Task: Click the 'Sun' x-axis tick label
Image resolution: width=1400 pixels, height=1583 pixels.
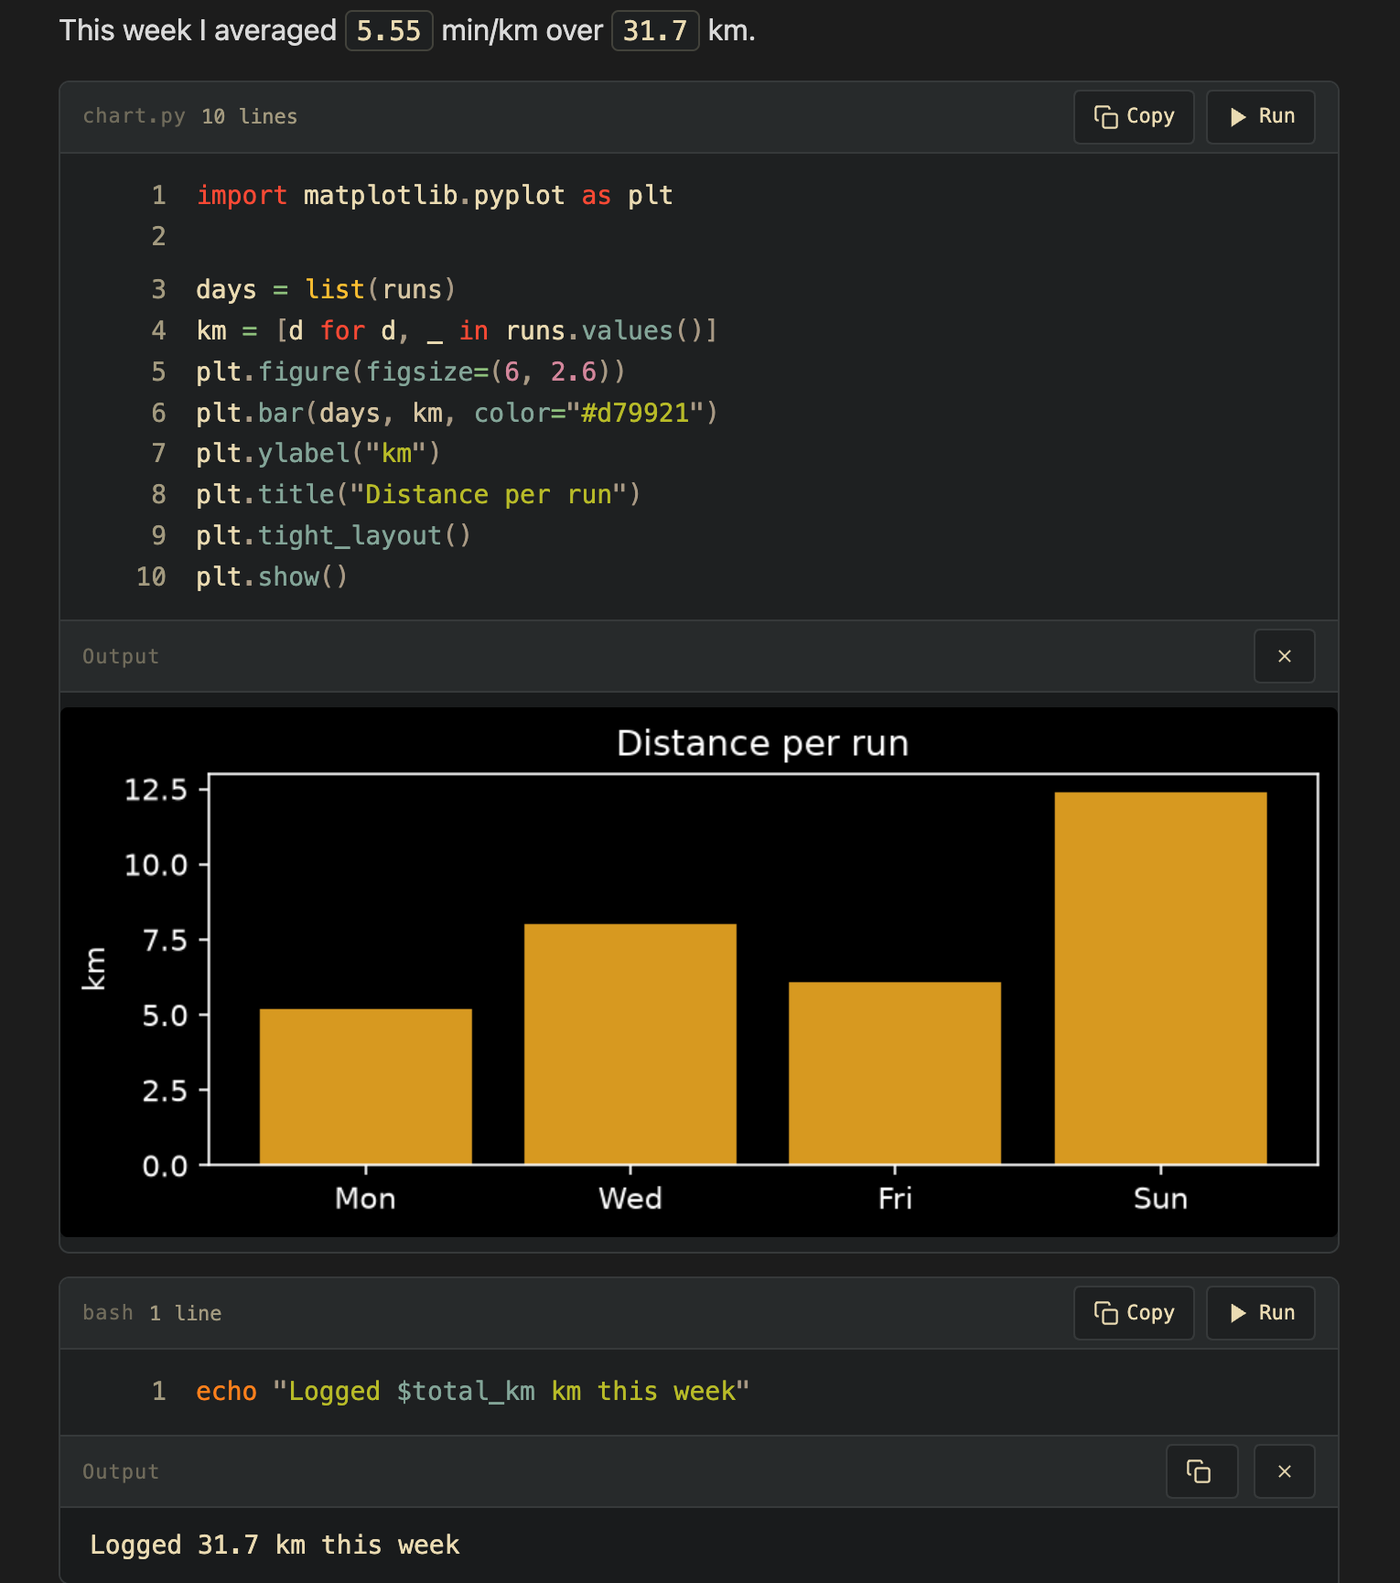Action: click(x=1160, y=1198)
